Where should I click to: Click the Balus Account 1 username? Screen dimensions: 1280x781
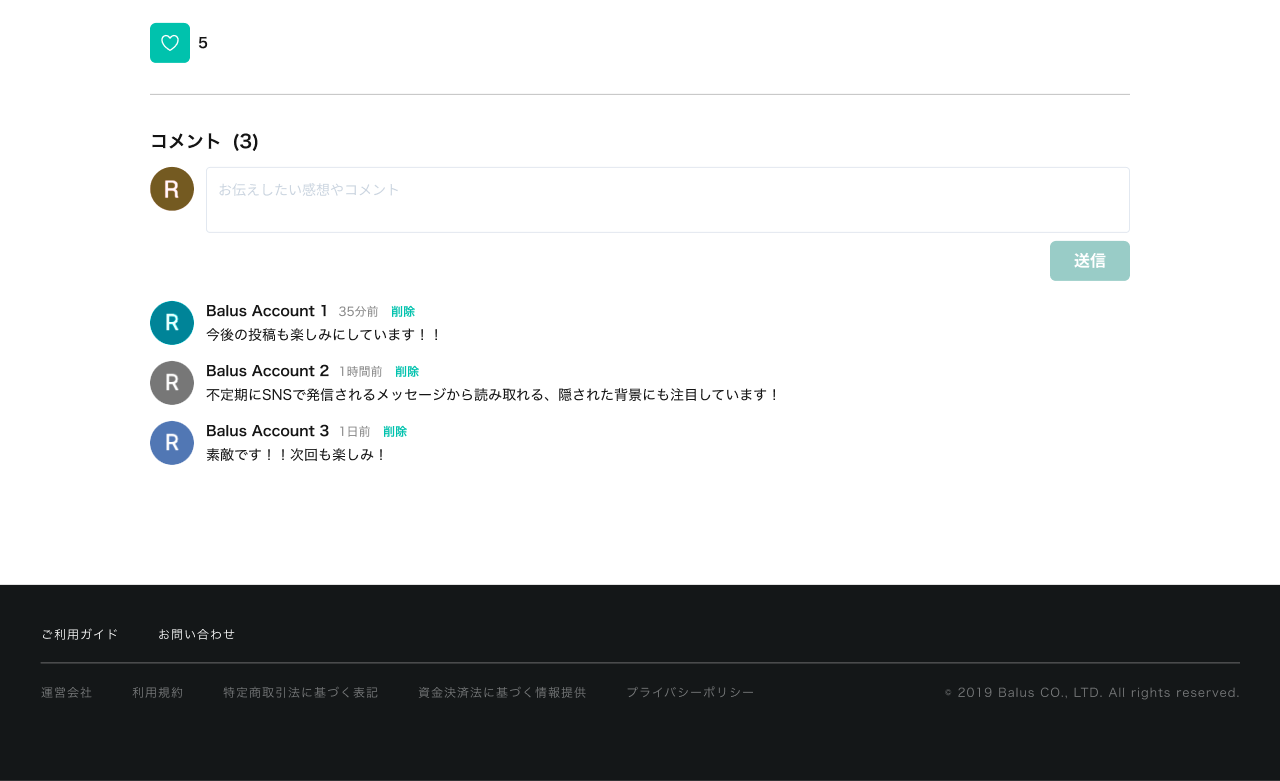[x=266, y=311]
